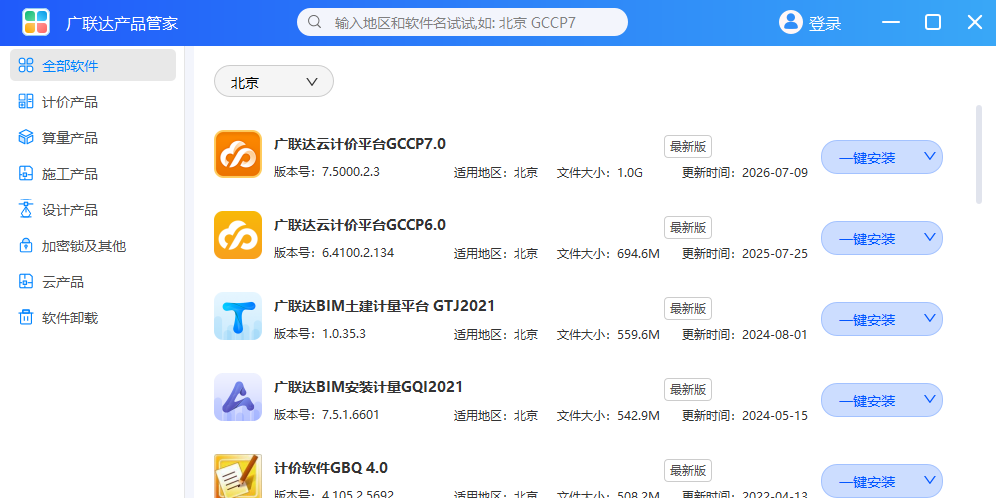Click the 最新版 tag of GTJ2021
Viewport: 996px width, 498px height.
point(688,309)
